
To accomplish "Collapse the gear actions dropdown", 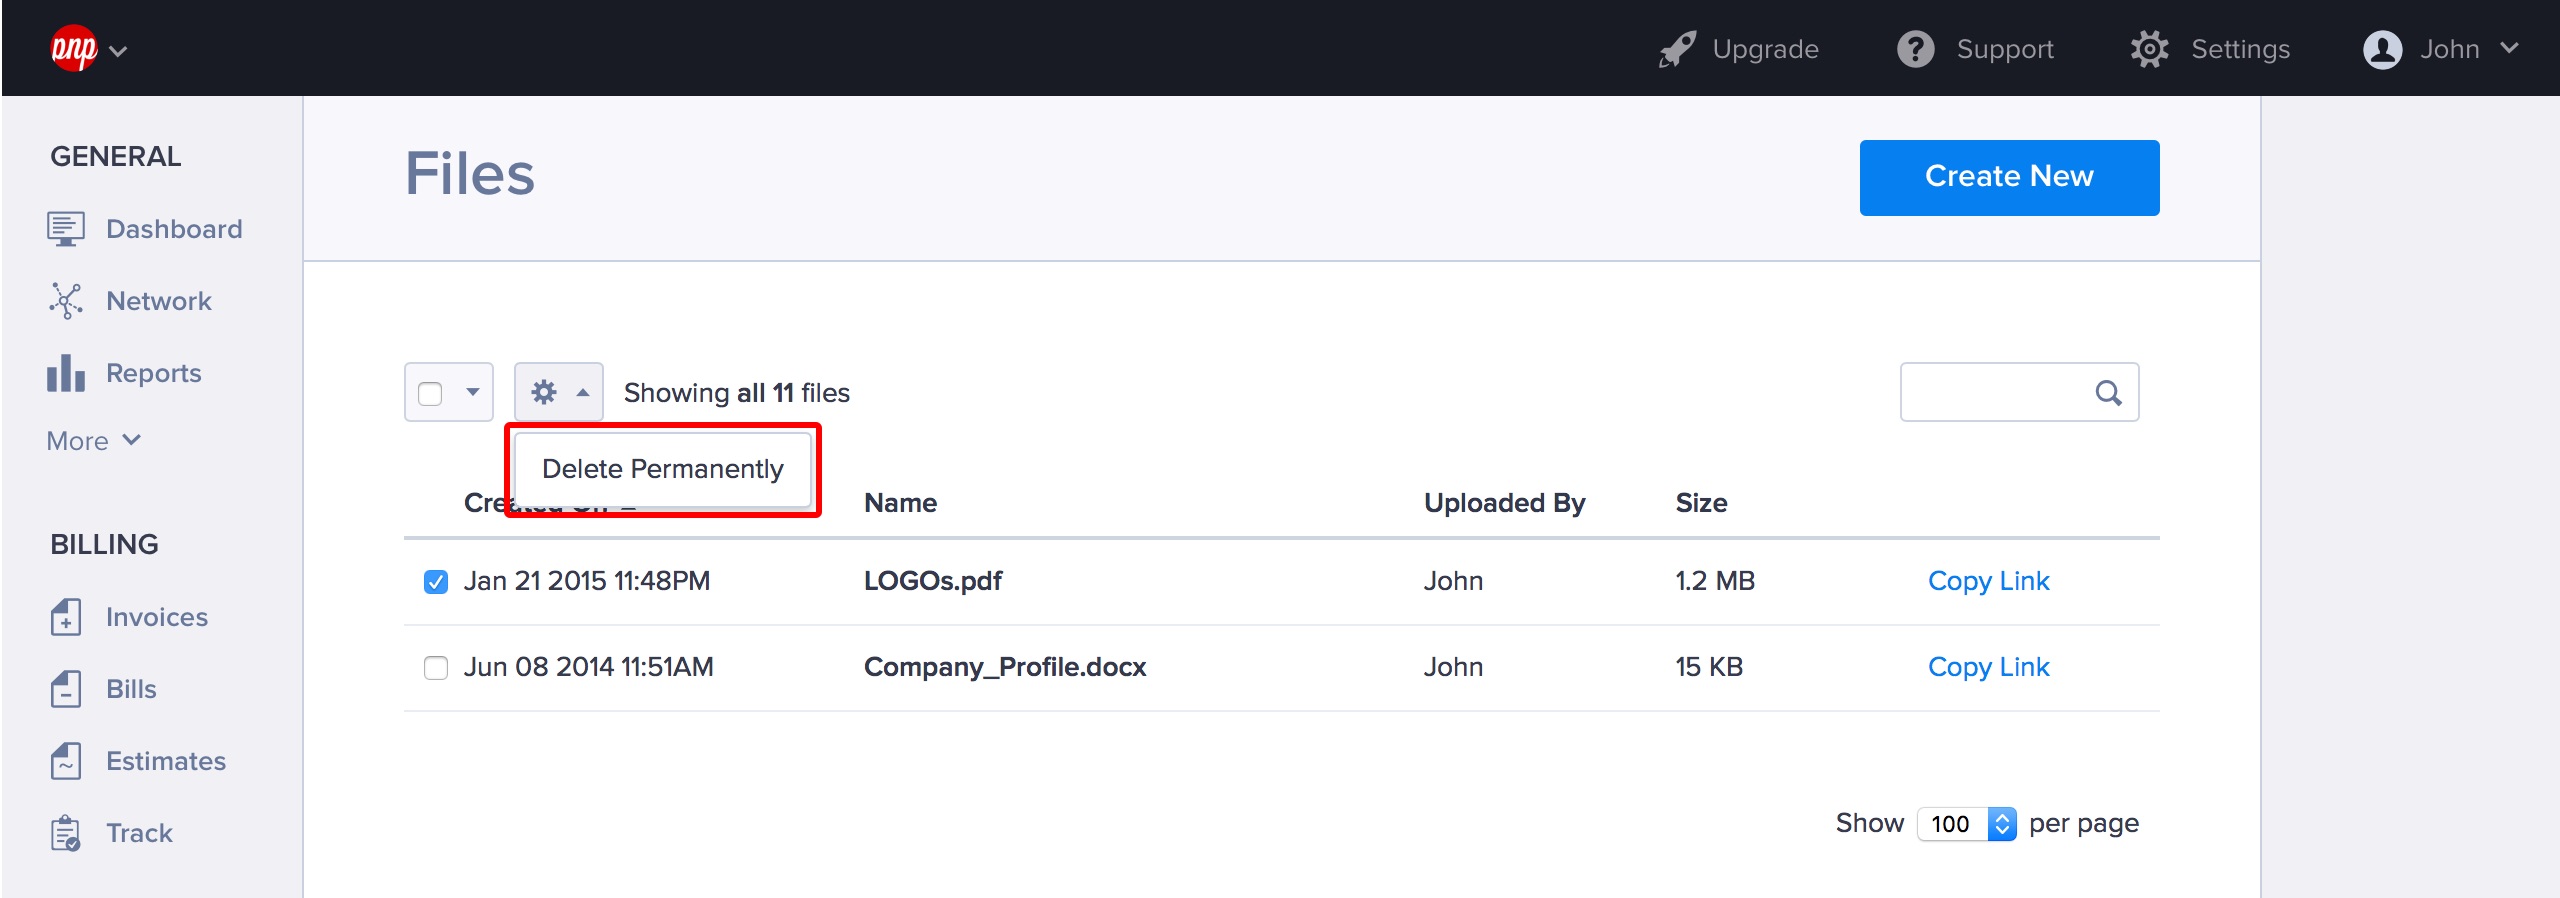I will [x=559, y=392].
